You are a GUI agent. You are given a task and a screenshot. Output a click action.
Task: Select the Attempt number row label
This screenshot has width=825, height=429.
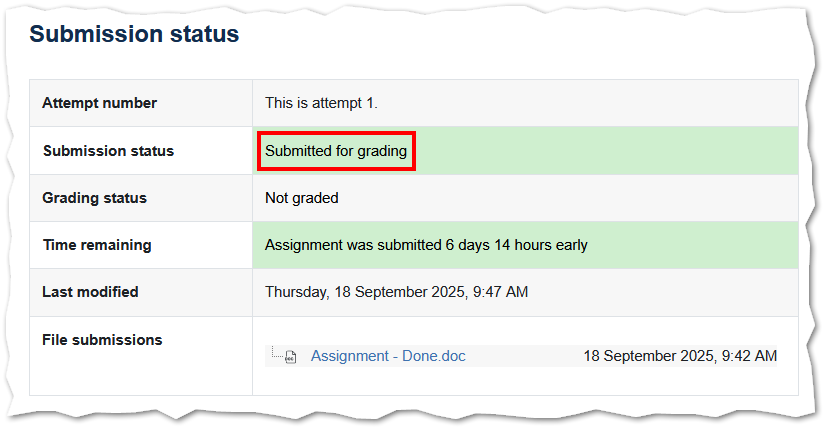click(99, 103)
